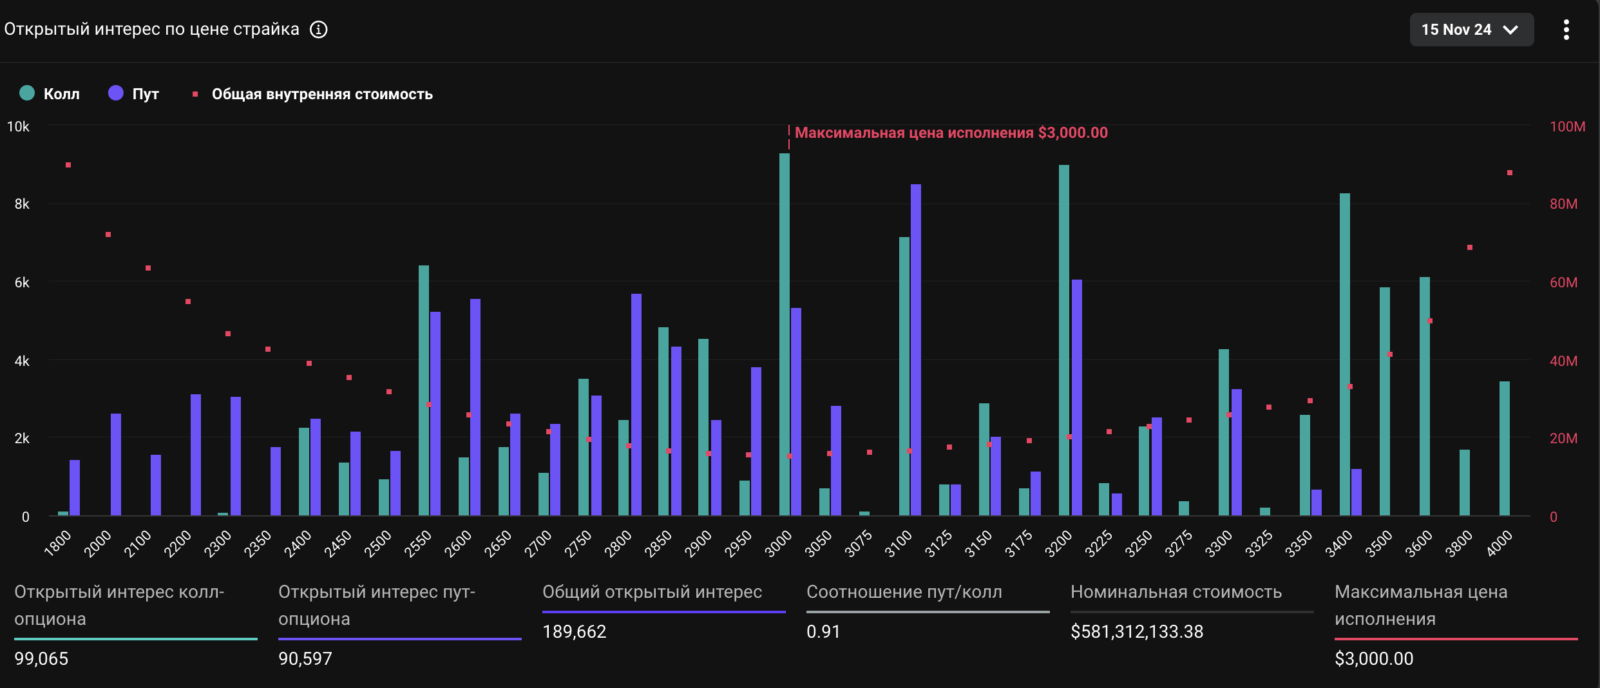
Task: Click the green call bar at strike 3400
Action: click(x=1345, y=355)
